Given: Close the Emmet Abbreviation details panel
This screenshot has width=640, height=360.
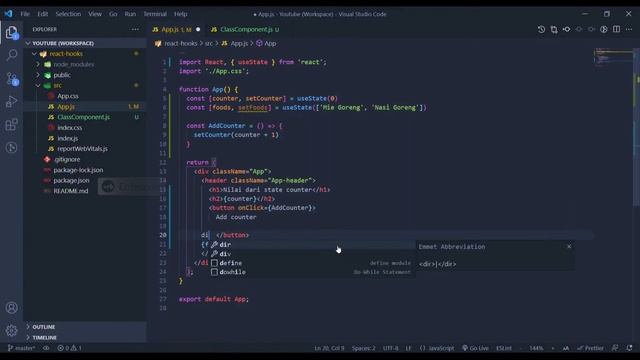Looking at the screenshot, I should point(569,247).
